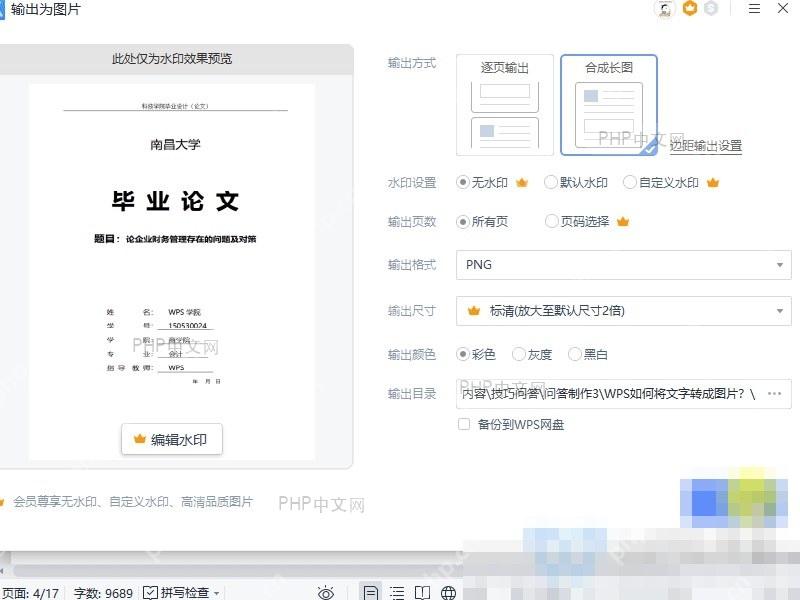
Task: Click the 页面: 4/17 status bar entry
Action: pyautogui.click(x=31, y=593)
